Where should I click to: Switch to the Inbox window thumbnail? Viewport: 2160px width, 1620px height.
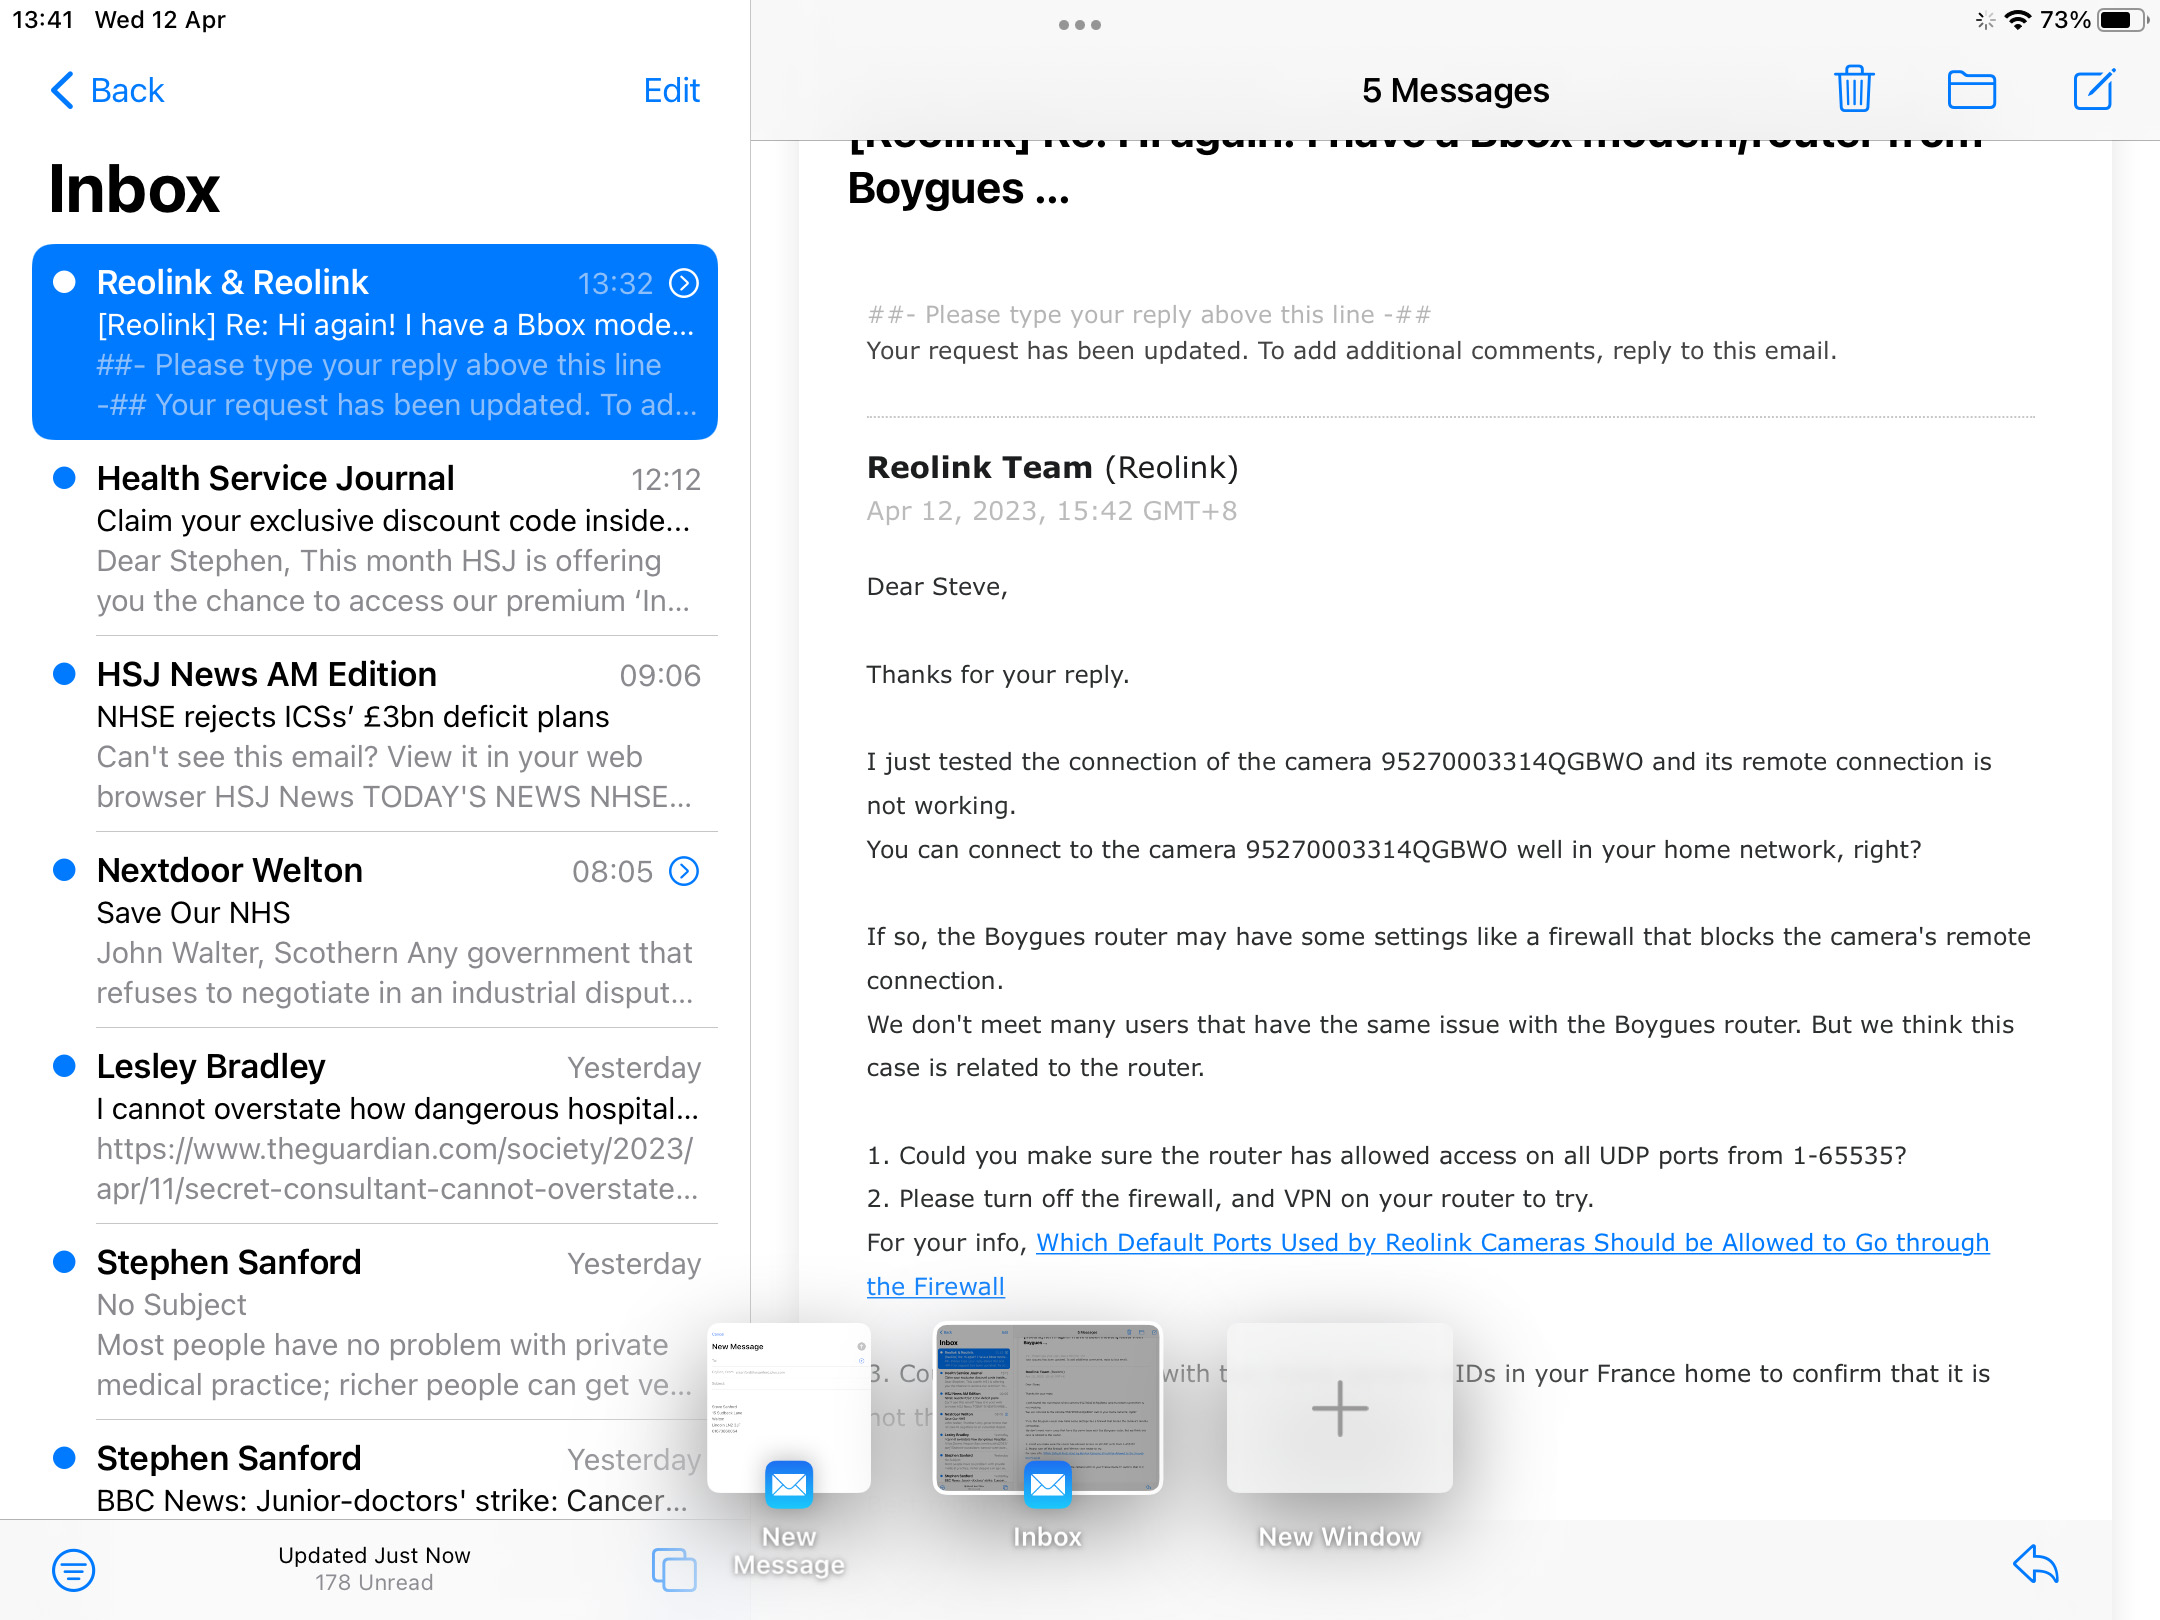tap(1047, 1408)
